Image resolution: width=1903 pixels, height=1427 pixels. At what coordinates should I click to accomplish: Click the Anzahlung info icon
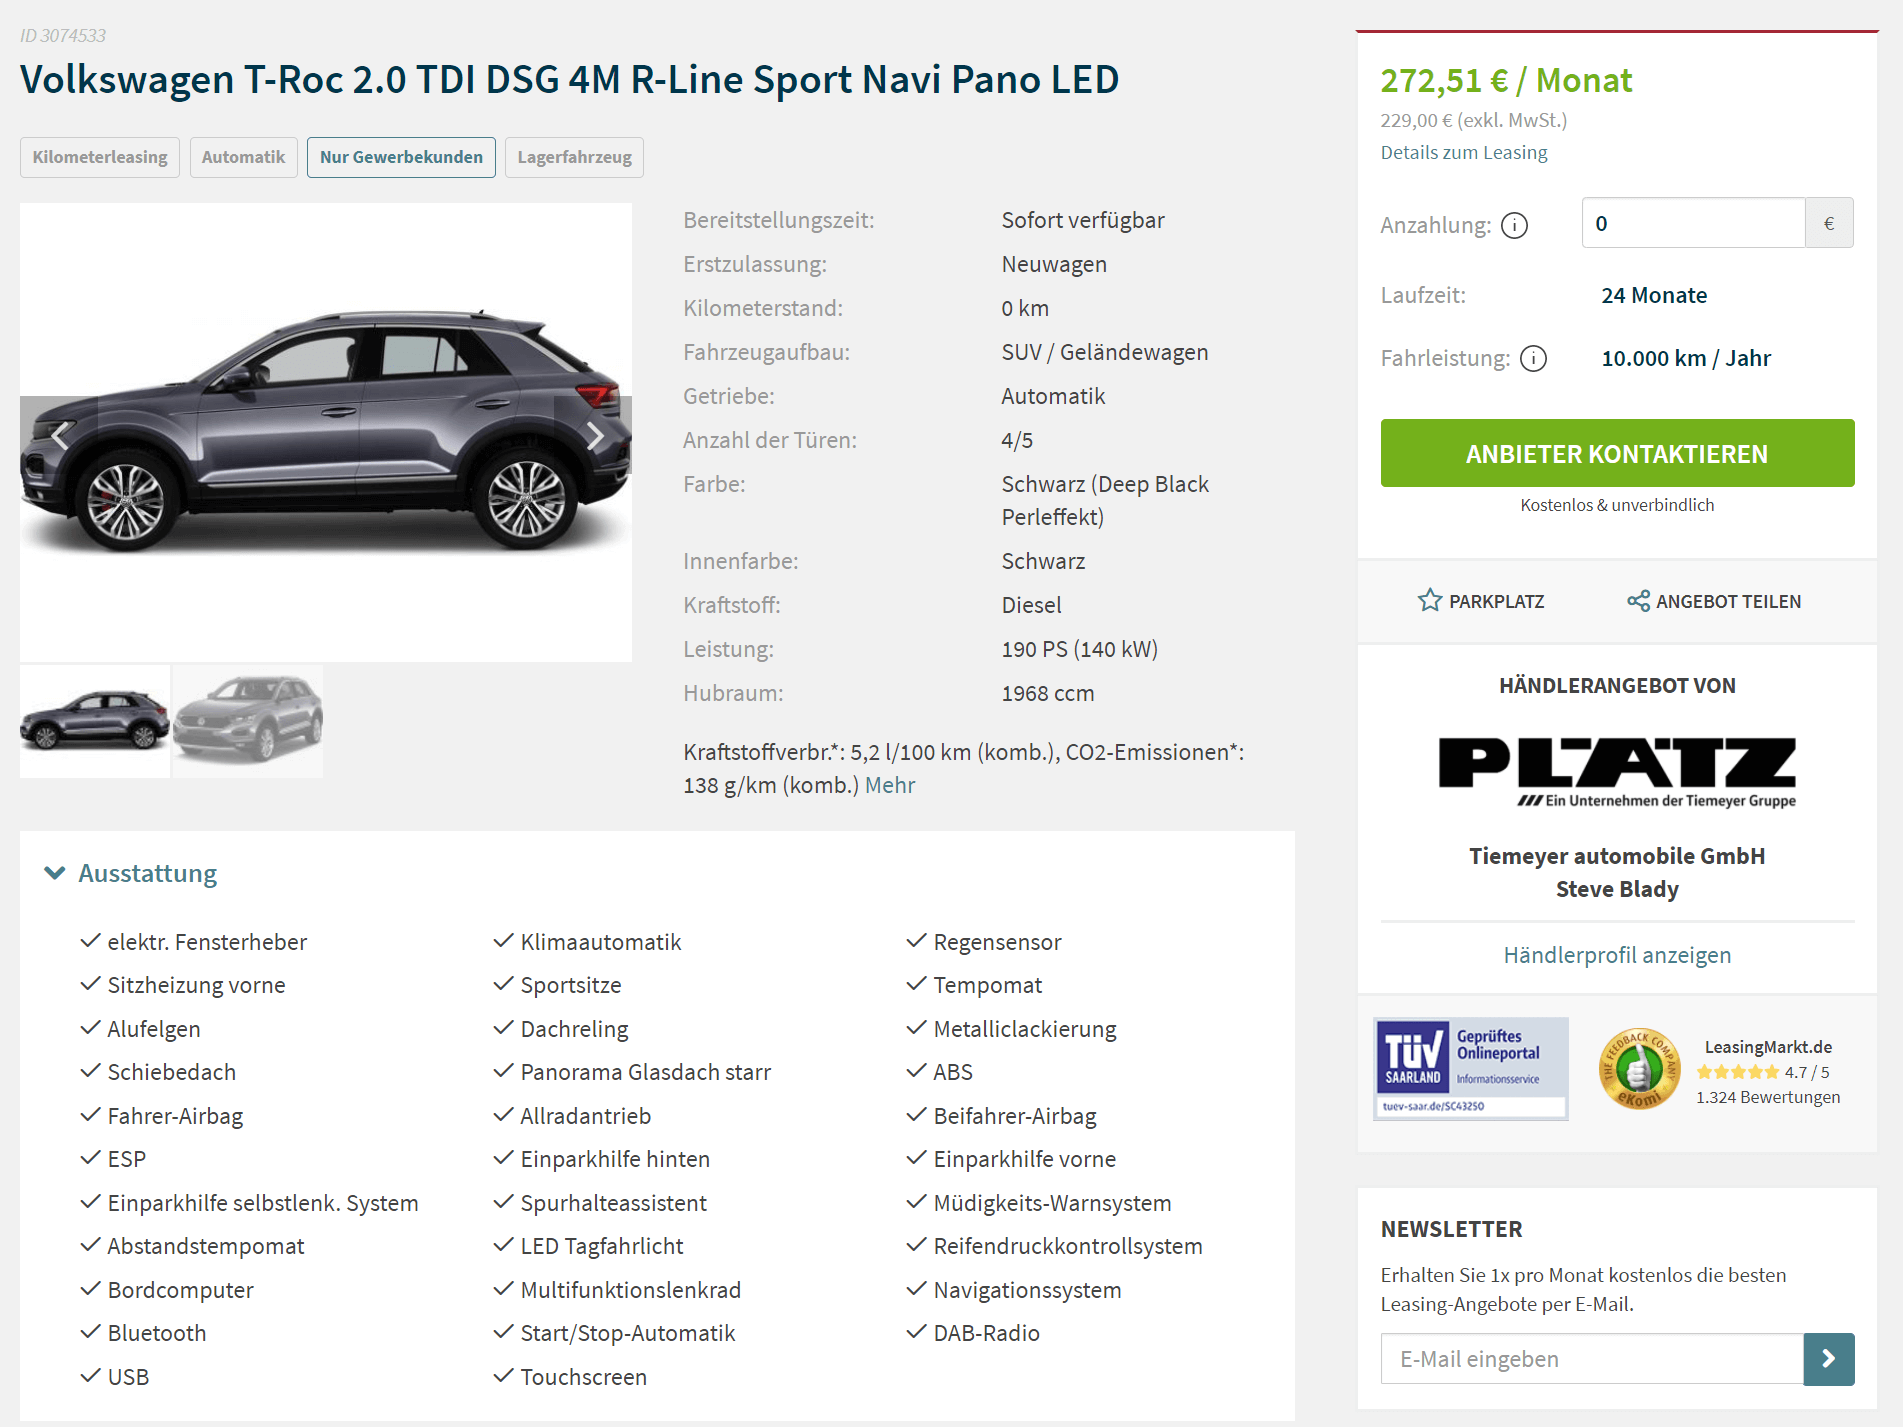(1514, 225)
